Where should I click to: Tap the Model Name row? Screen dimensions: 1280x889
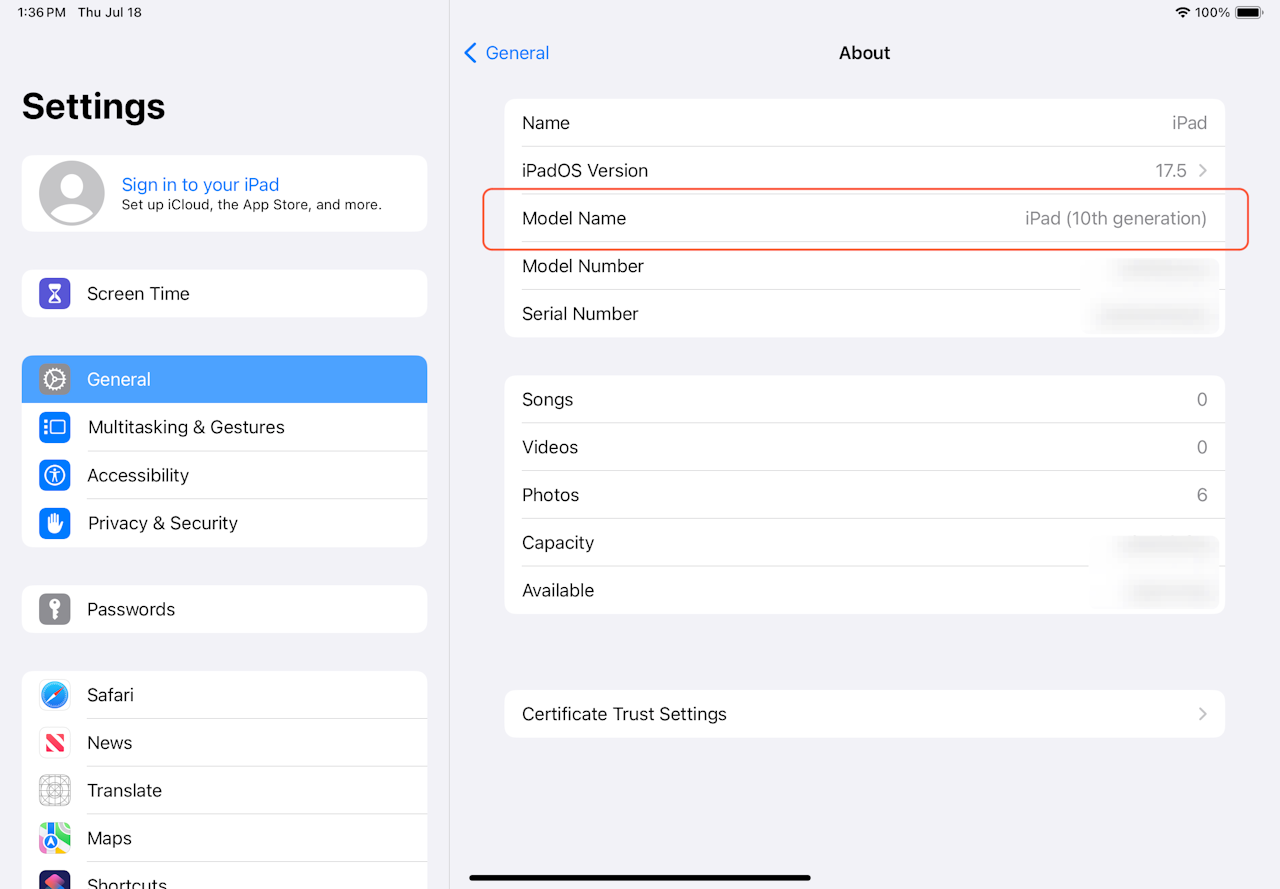(864, 218)
